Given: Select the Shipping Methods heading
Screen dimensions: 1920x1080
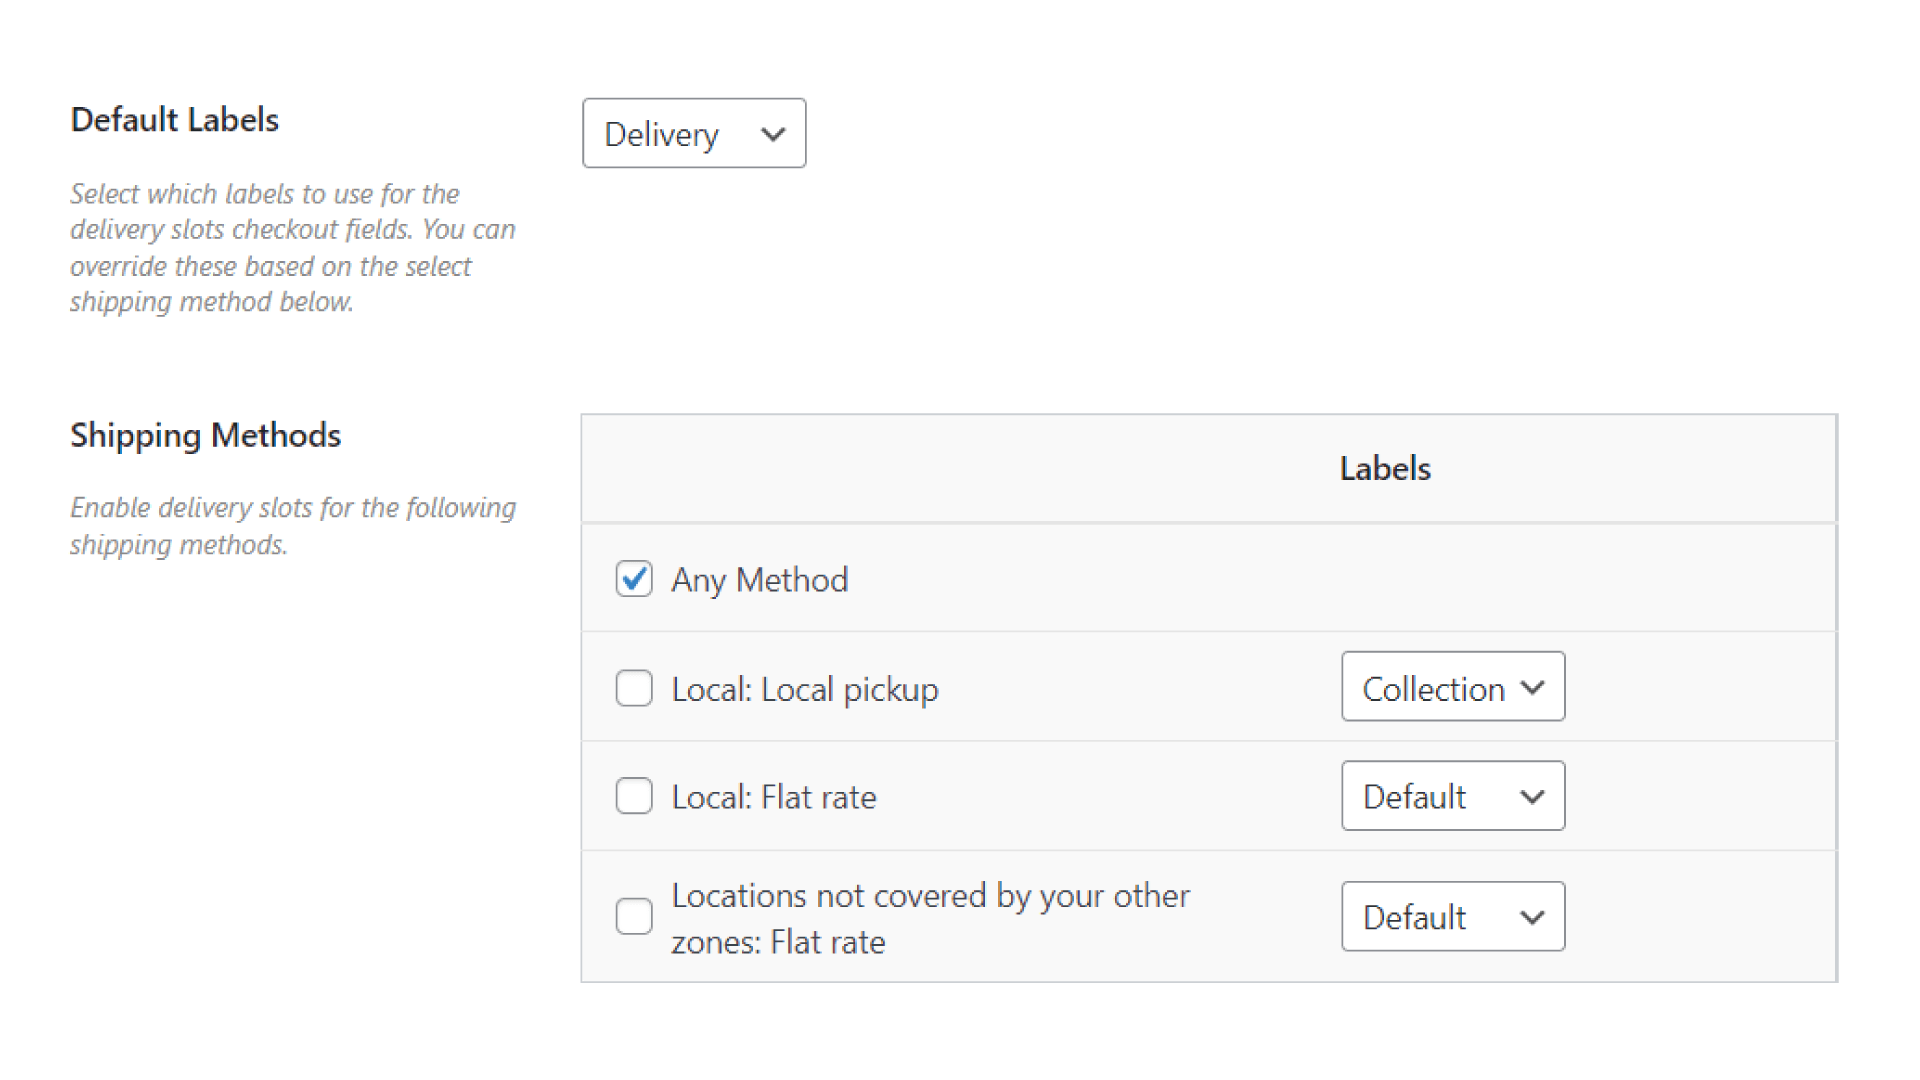Looking at the screenshot, I should [x=205, y=435].
